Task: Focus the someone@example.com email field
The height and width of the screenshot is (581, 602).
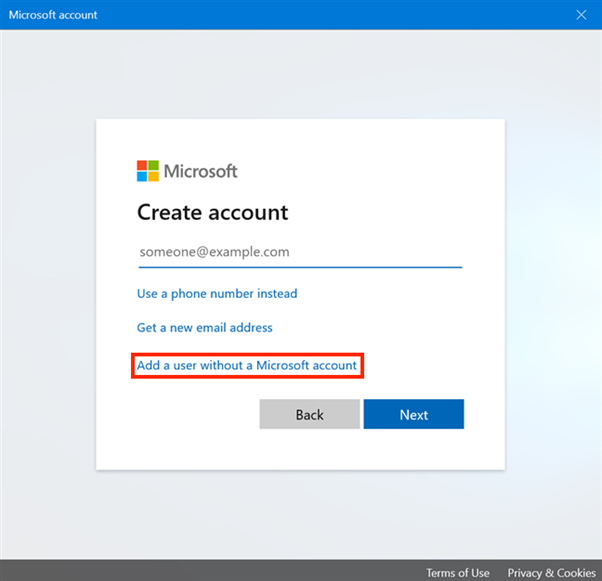Action: (299, 252)
